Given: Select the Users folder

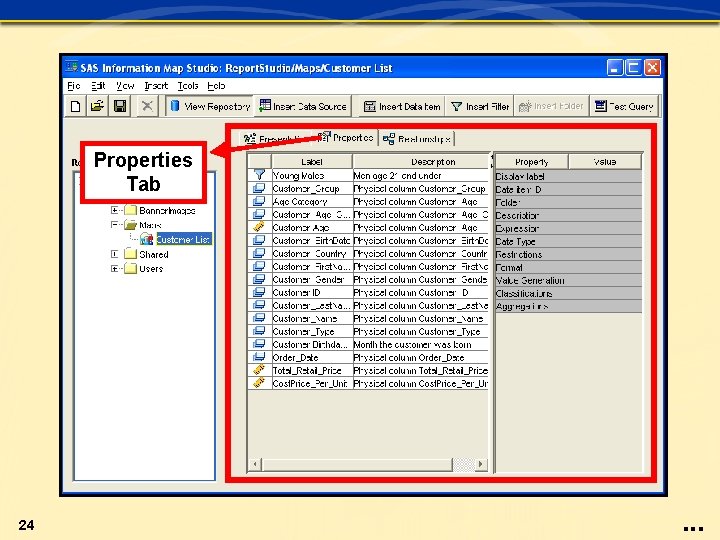Looking at the screenshot, I should click(151, 269).
